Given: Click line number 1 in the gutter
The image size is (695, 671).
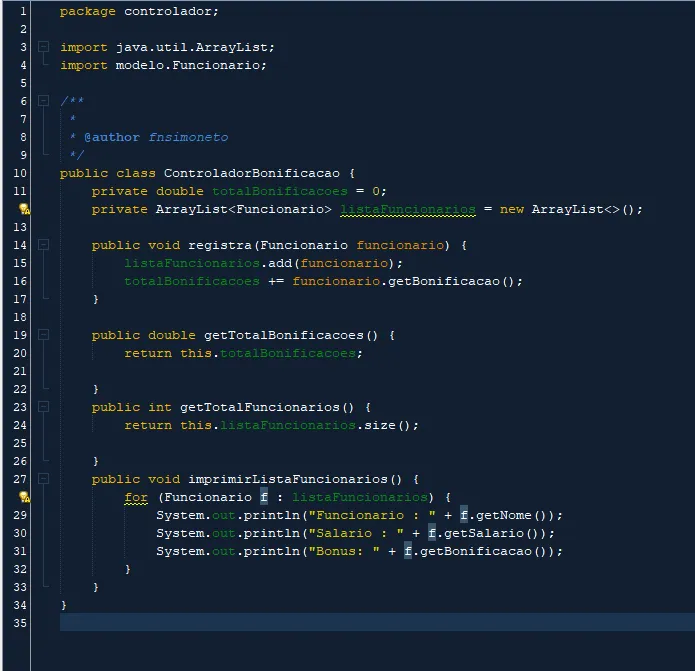Looking at the screenshot, I should tap(22, 11).
